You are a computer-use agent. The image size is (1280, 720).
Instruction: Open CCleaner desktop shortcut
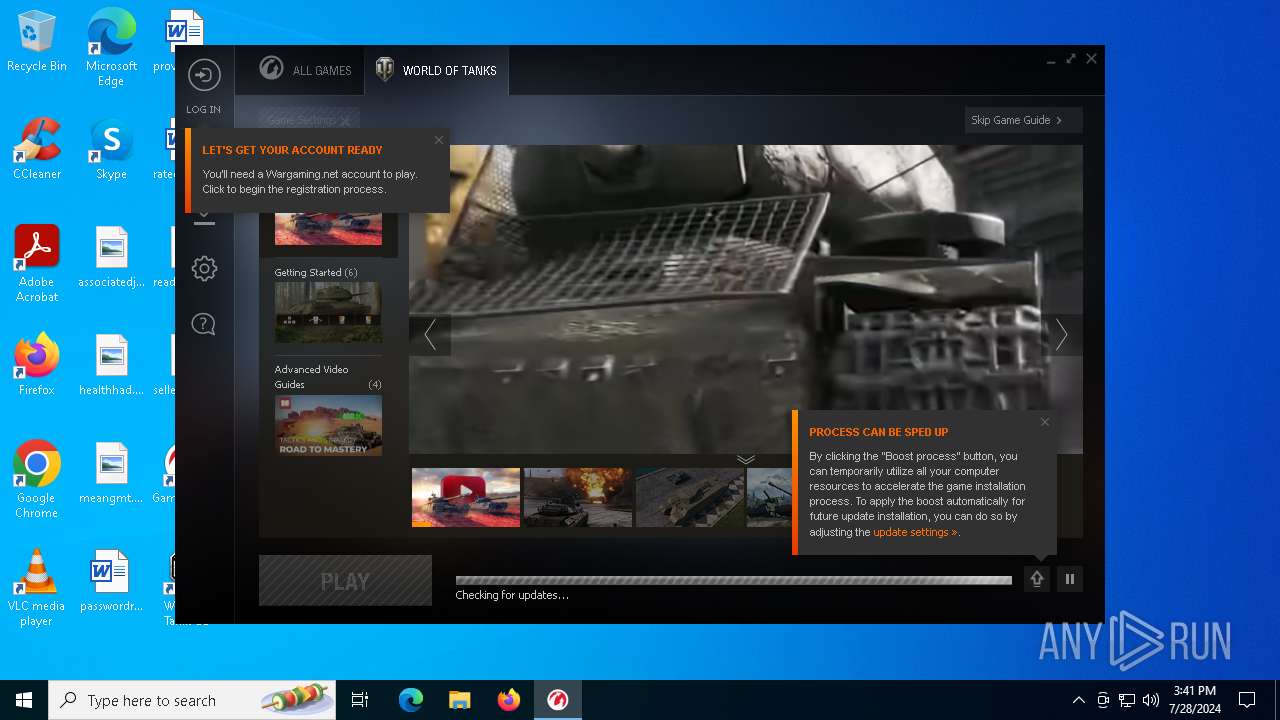pos(37,149)
